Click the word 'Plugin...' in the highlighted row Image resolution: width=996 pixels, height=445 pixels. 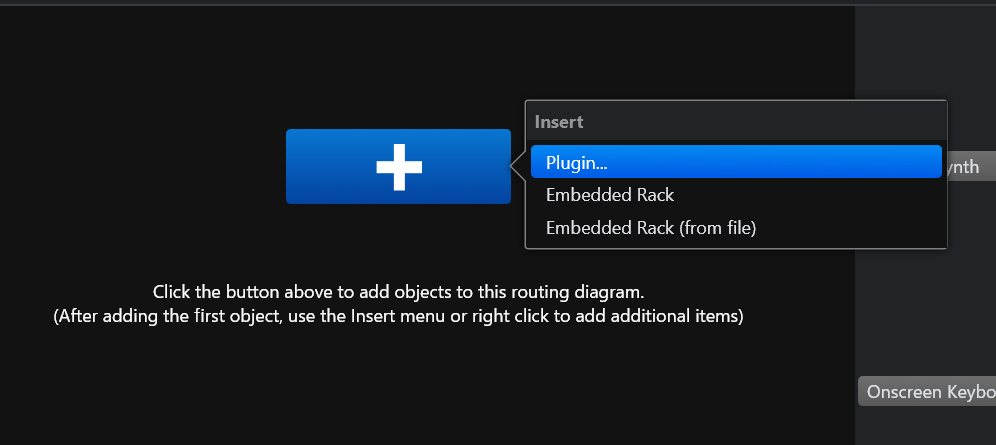pyautogui.click(x=577, y=162)
